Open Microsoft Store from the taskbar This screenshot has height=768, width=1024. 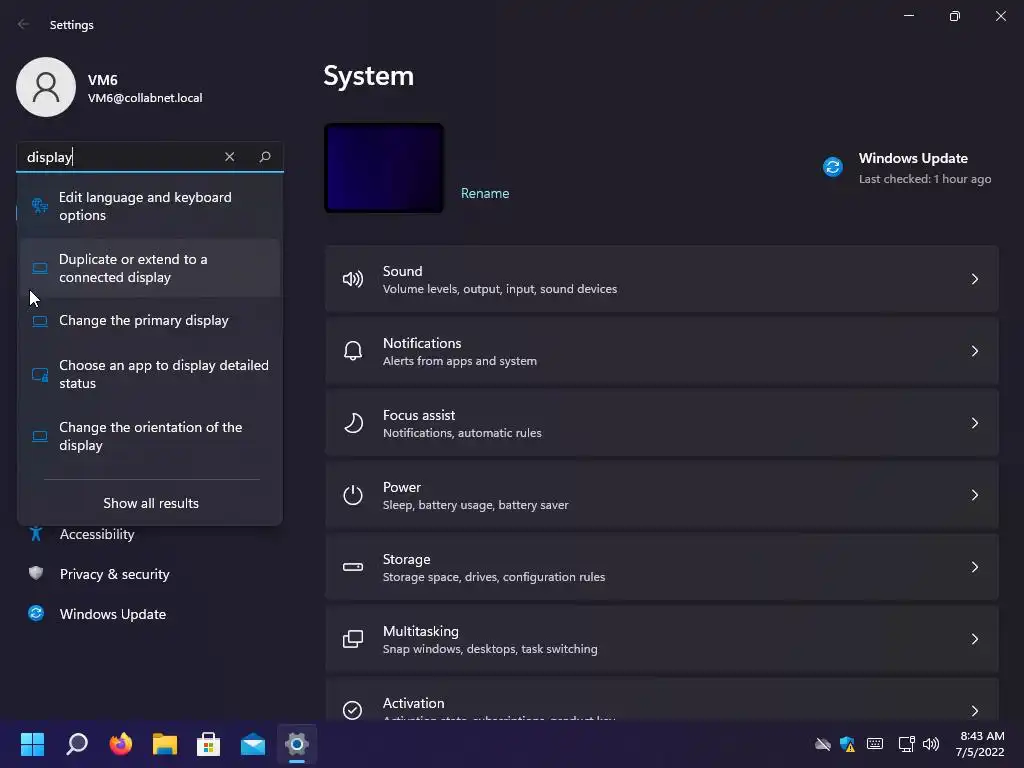pos(208,744)
